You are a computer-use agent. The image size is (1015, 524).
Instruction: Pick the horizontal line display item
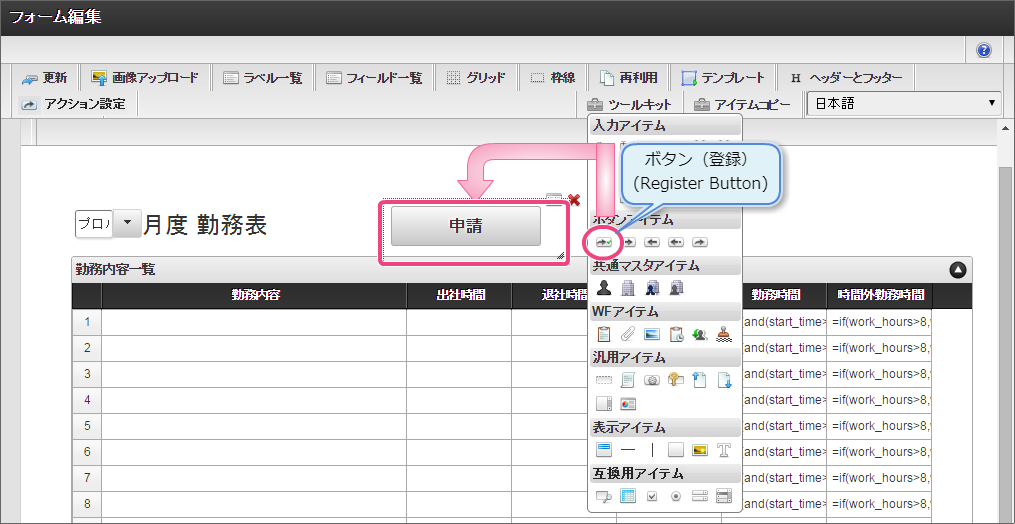coord(627,449)
